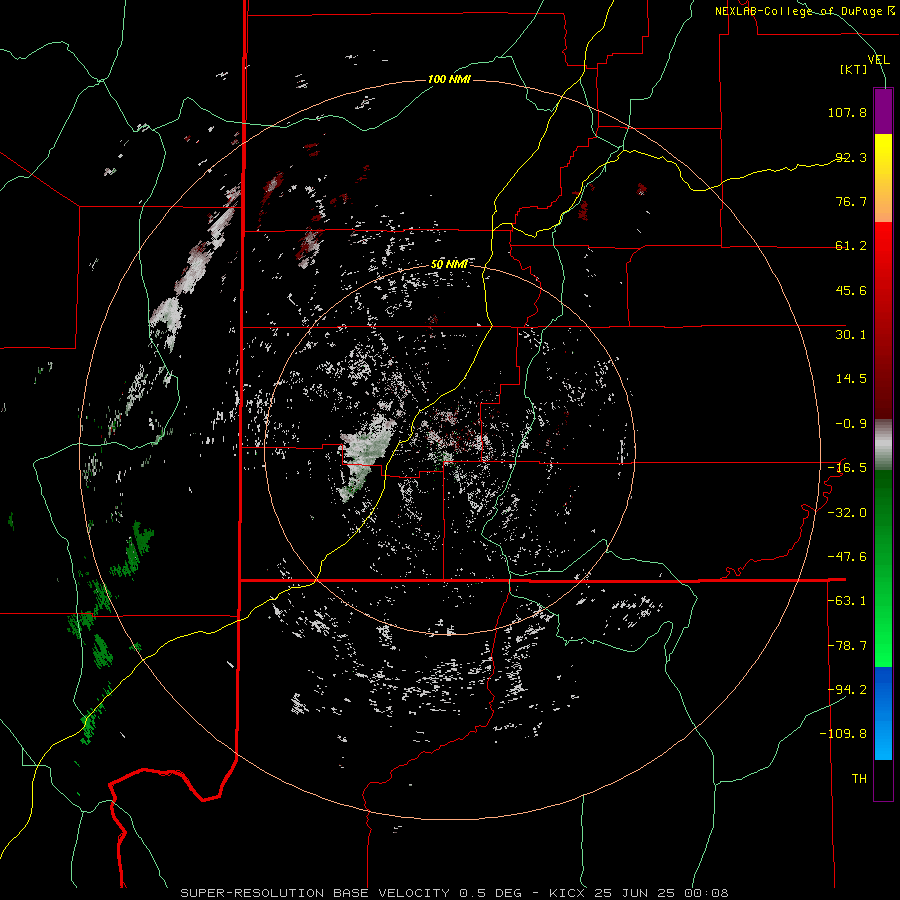Click the -16.5 velocity scale value
900x900 pixels.
point(847,468)
